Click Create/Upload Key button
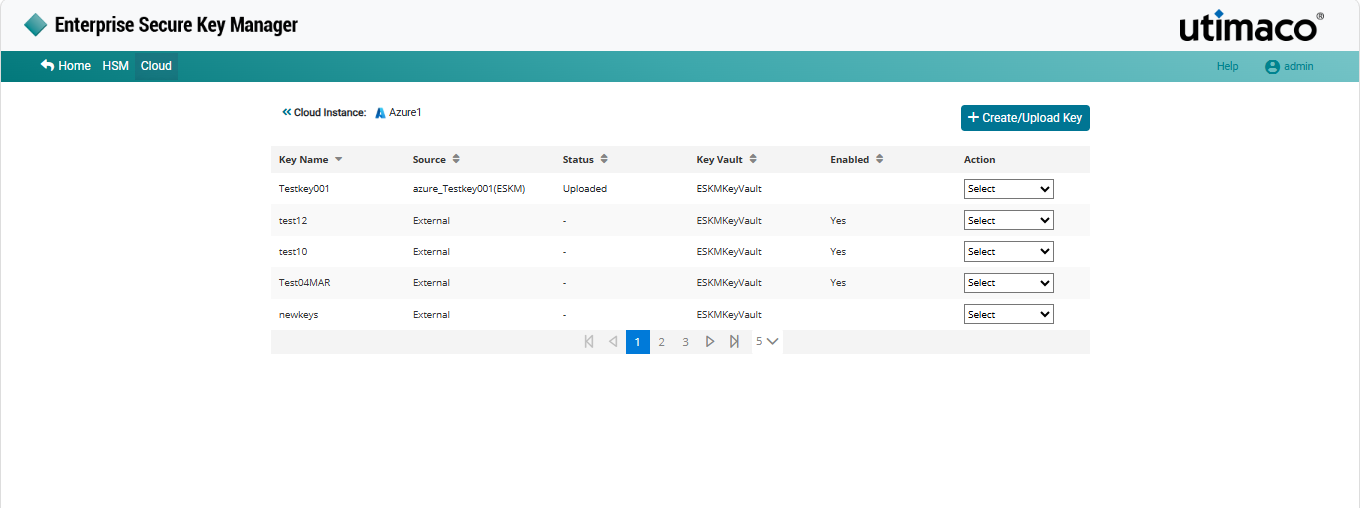The image size is (1362, 508). tap(1025, 118)
